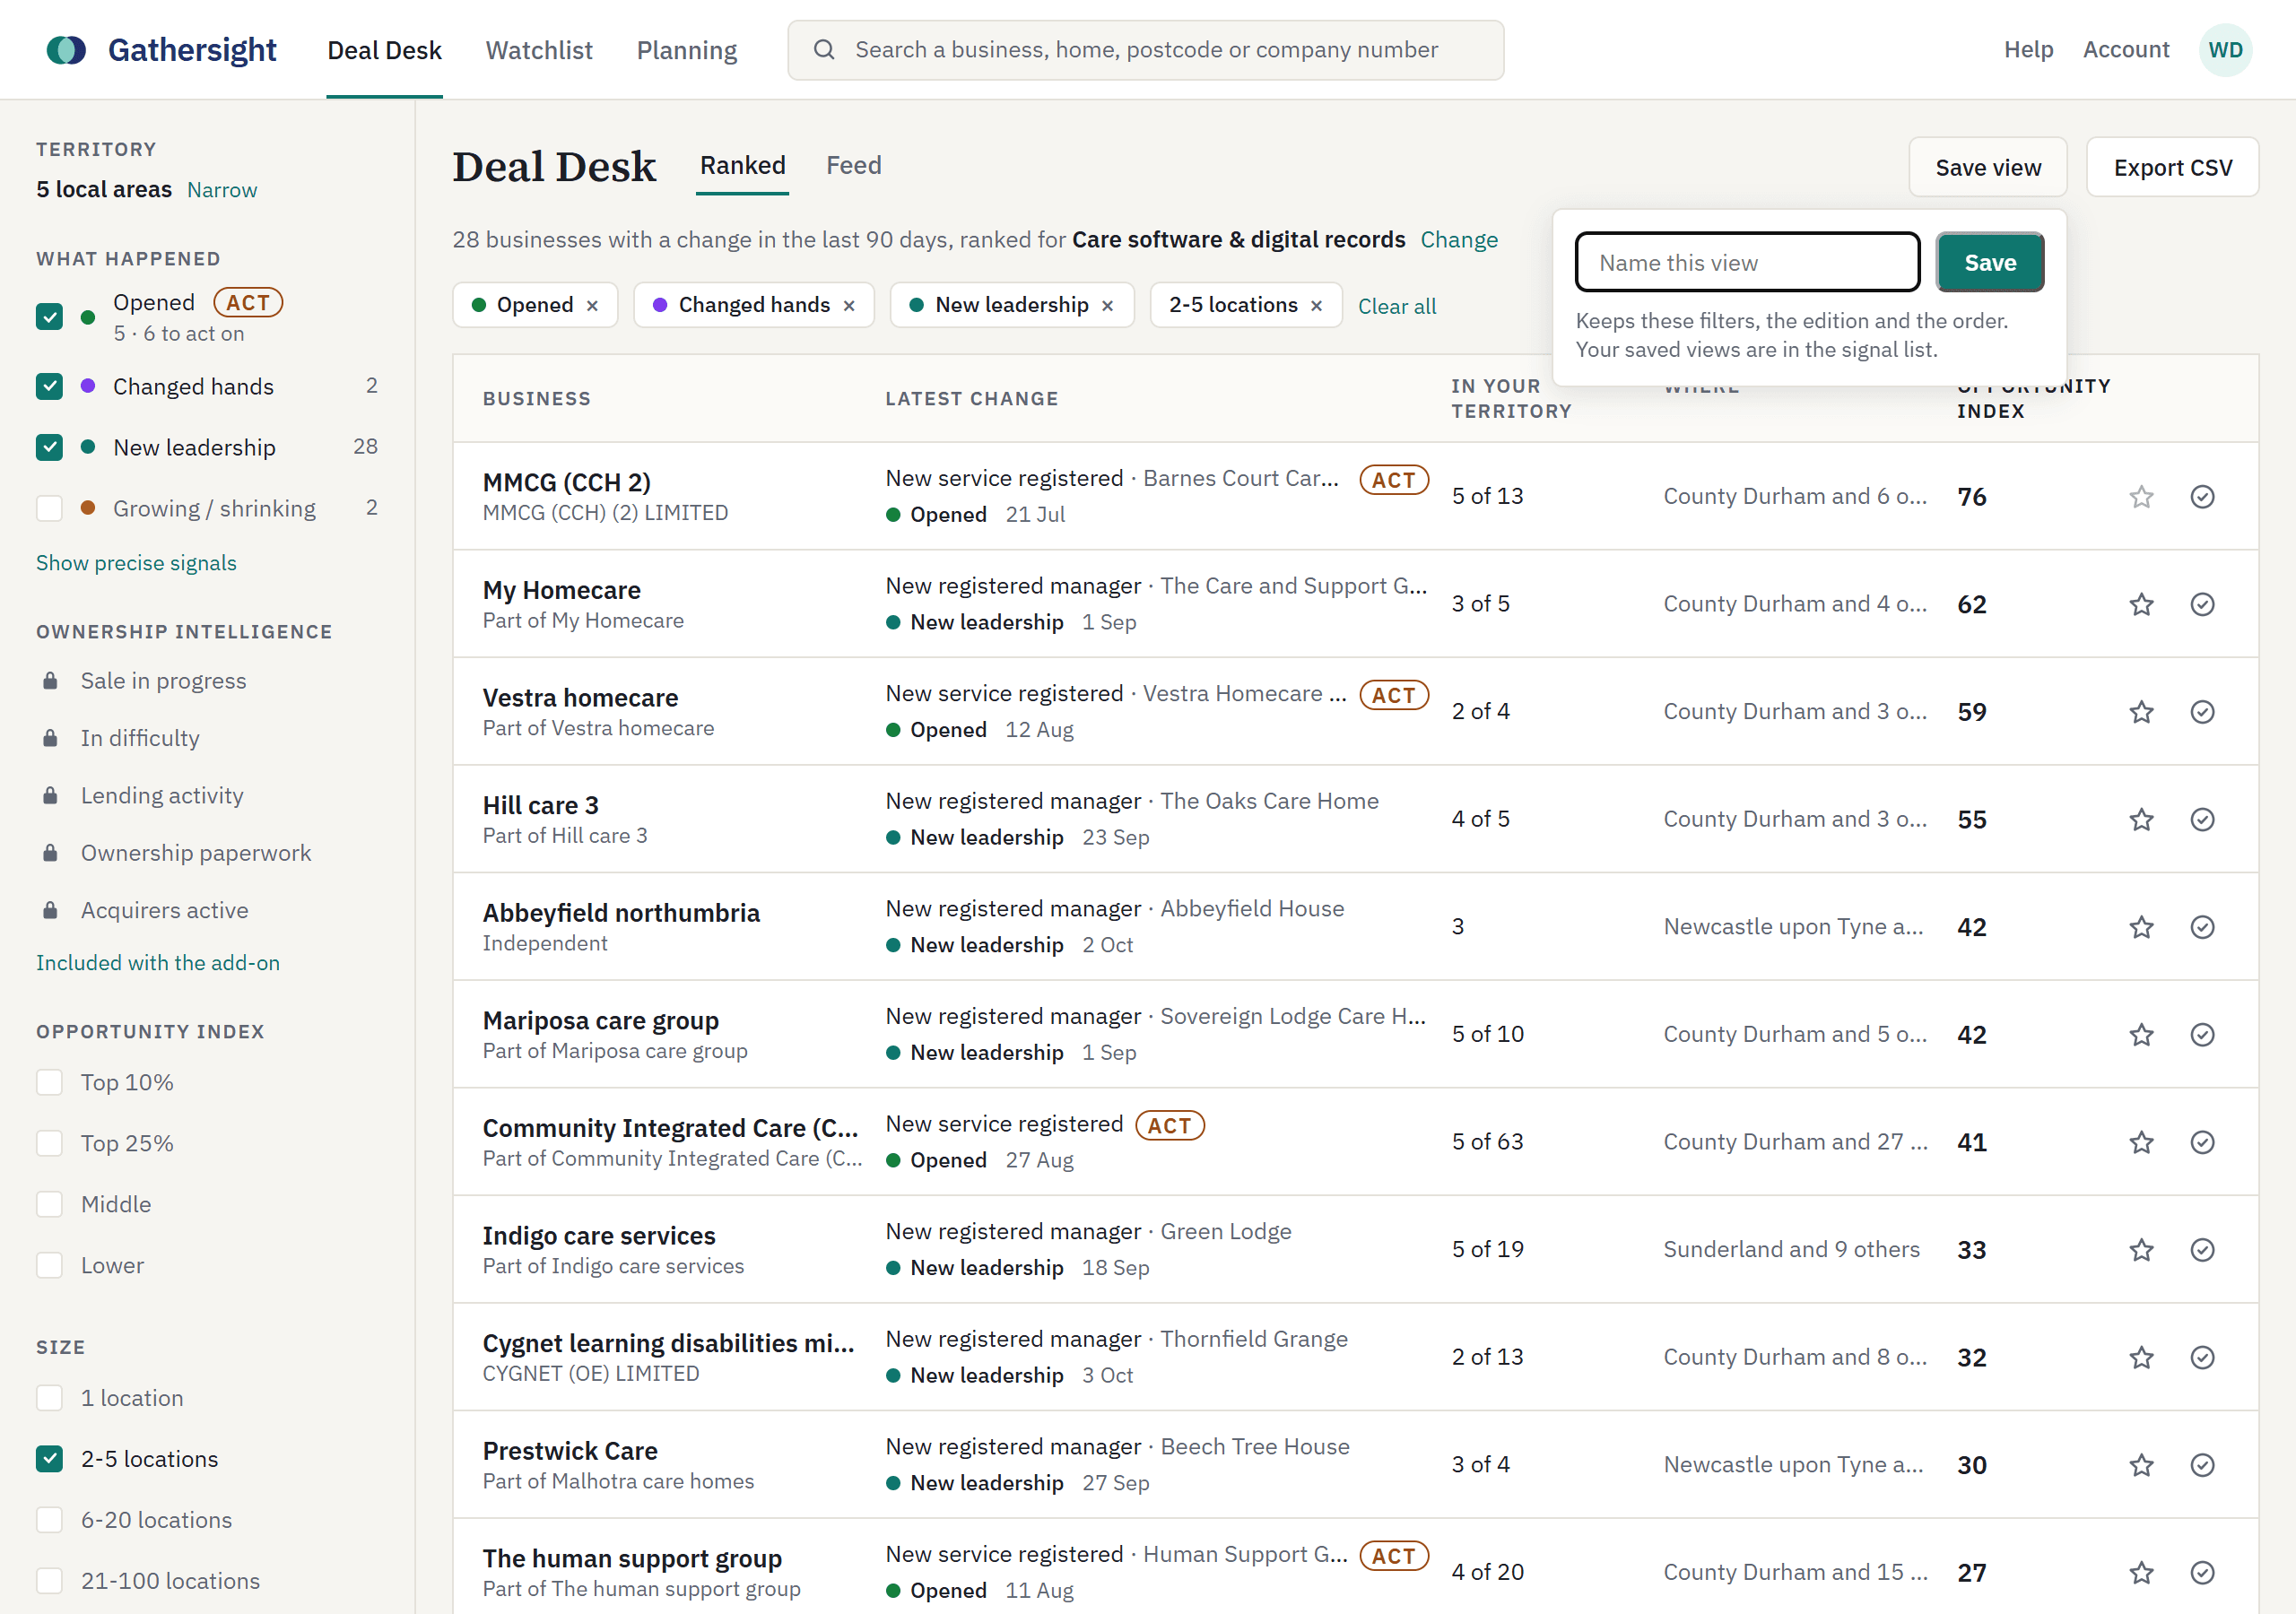Viewport: 2296px width, 1614px height.
Task: Focus the Name this view field
Action: pyautogui.click(x=1747, y=262)
